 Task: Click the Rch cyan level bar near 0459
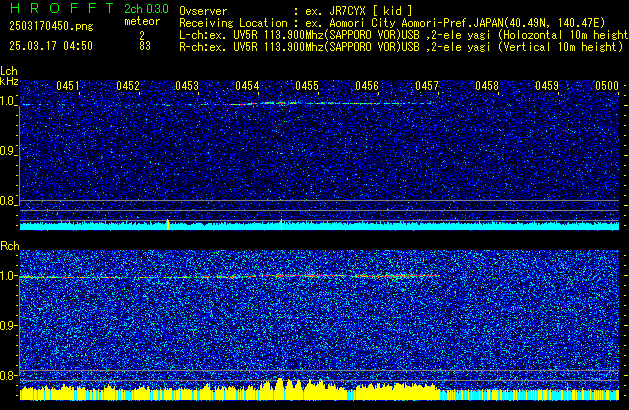[x=530, y=395]
